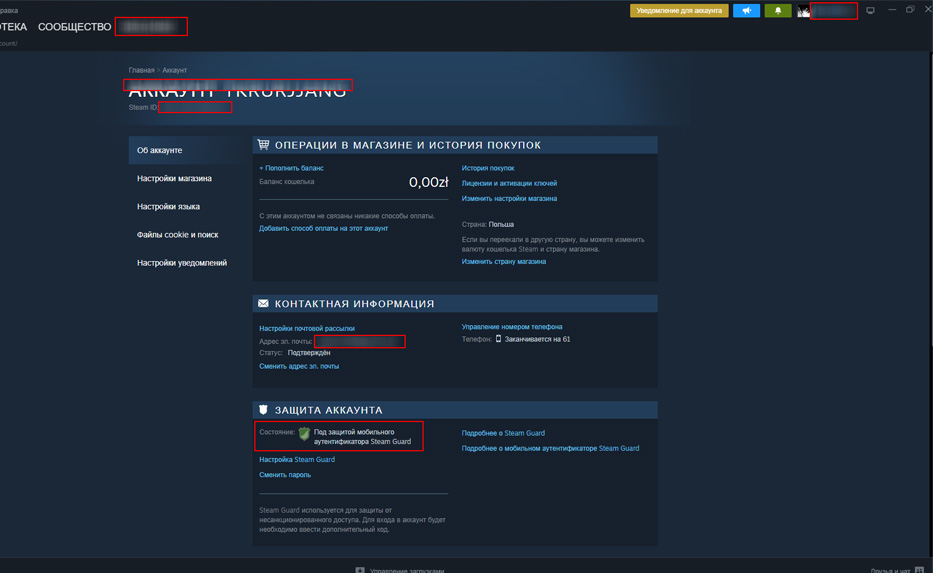Click the shopping cart icon in store header
The height and width of the screenshot is (573, 933).
(x=263, y=145)
